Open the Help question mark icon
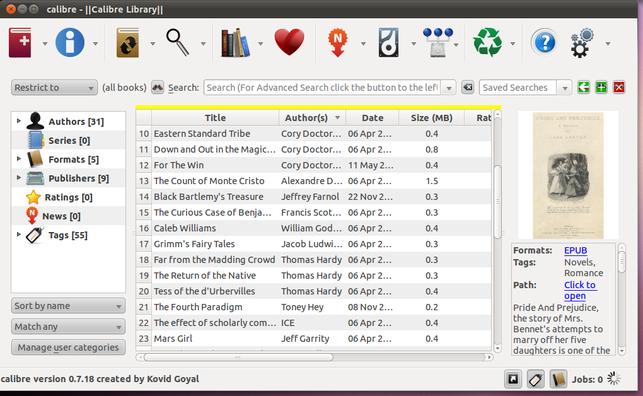 545,42
